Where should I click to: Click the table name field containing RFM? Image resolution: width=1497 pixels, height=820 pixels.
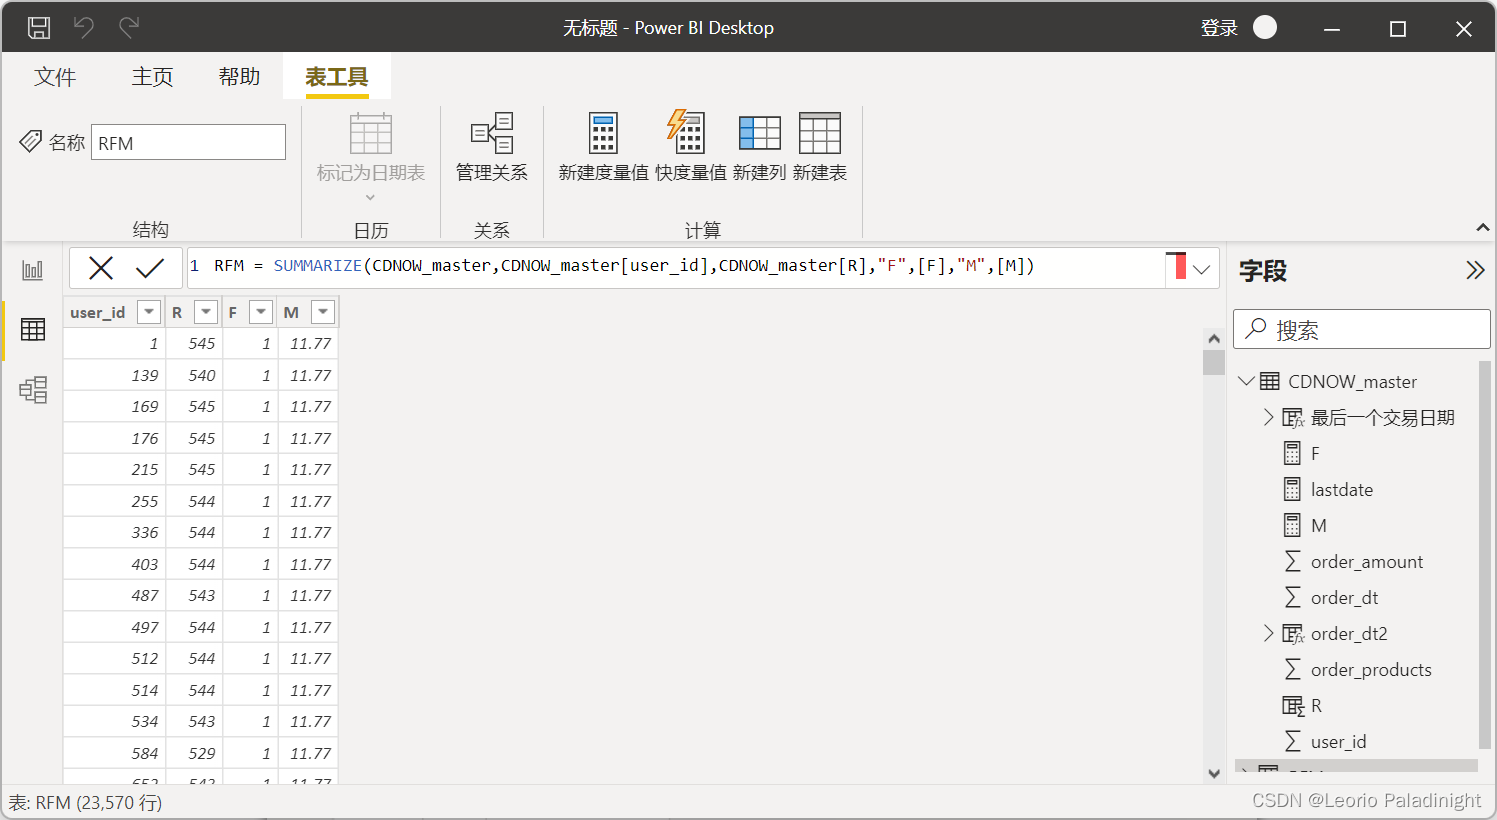(188, 142)
